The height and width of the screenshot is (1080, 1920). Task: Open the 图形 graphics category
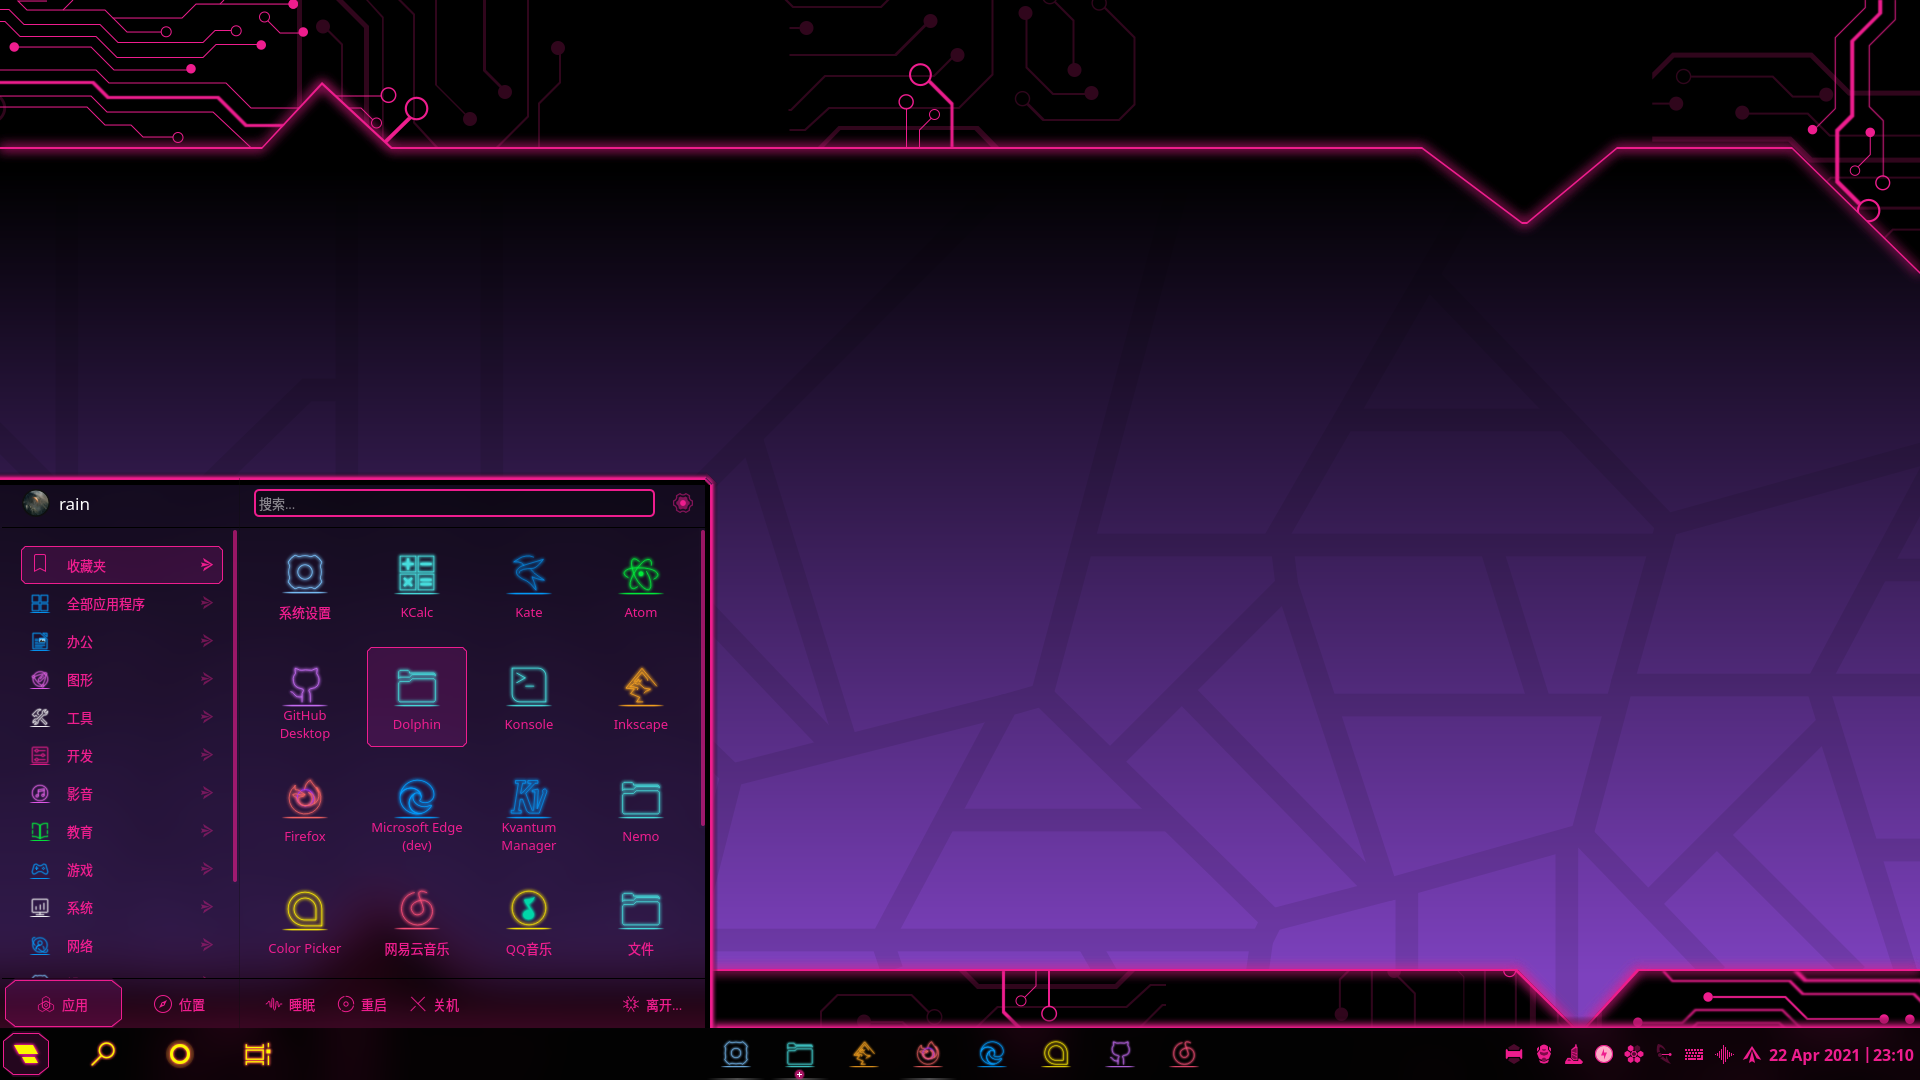122,679
